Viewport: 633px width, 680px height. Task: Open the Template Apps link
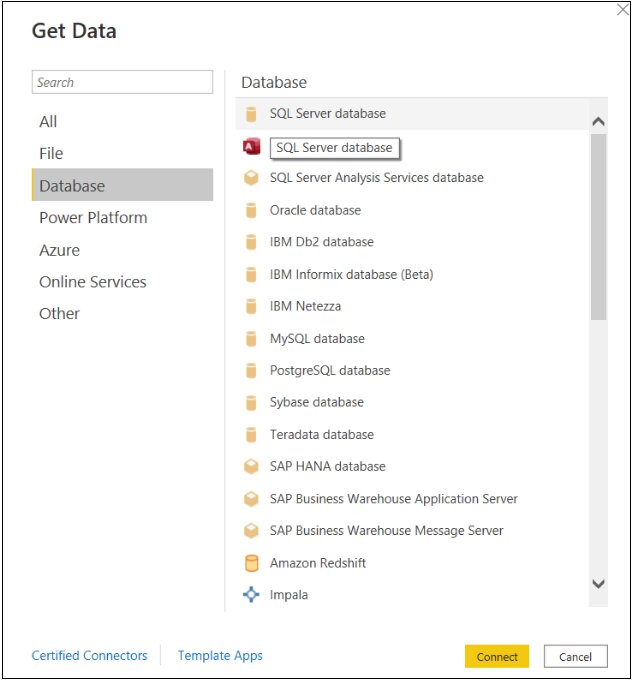pos(220,656)
